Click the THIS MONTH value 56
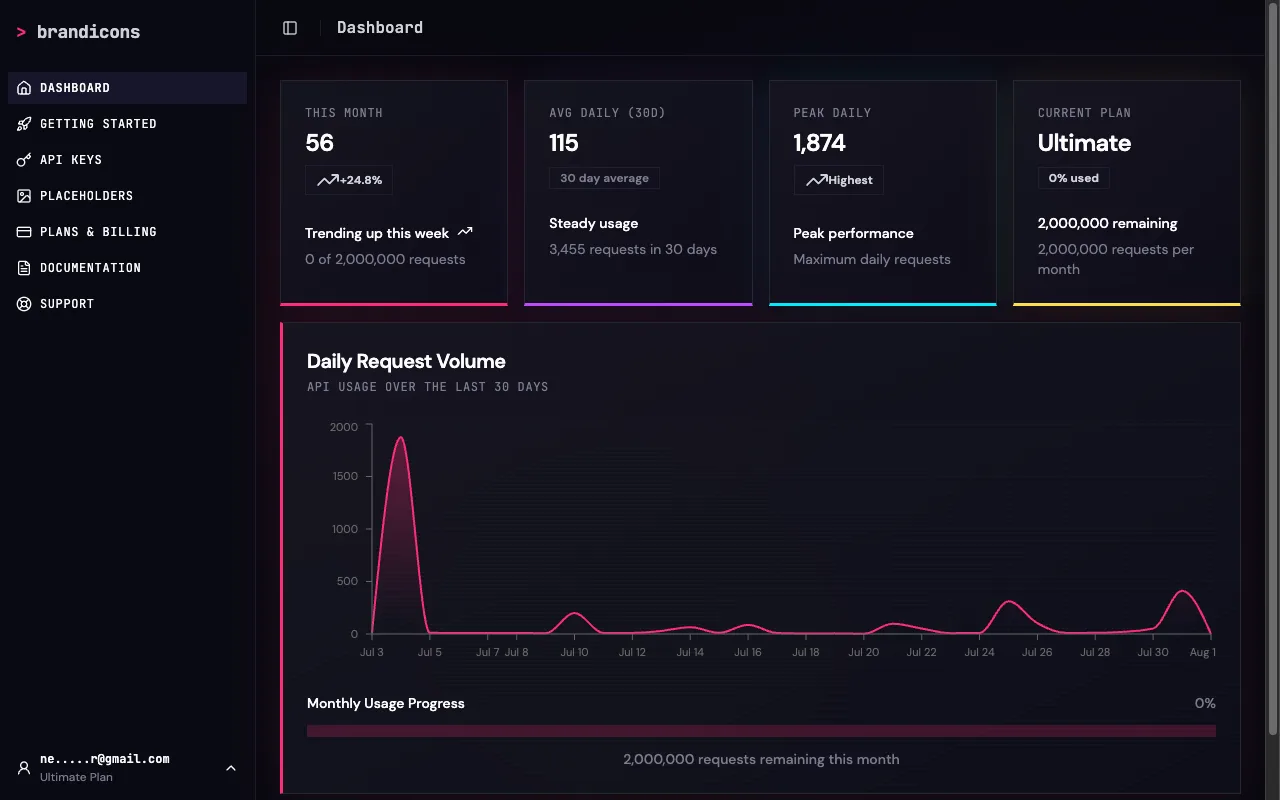1280x800 pixels. [x=319, y=143]
